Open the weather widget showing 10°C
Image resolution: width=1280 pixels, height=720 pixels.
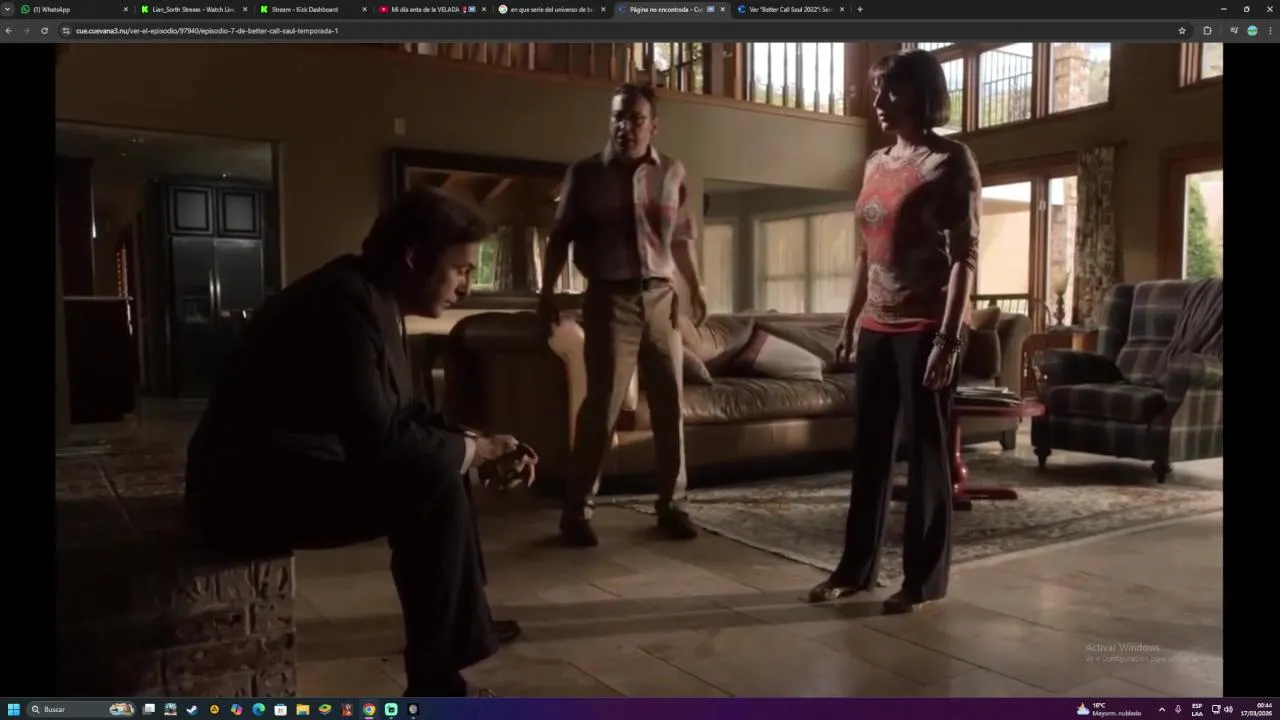tap(1109, 709)
